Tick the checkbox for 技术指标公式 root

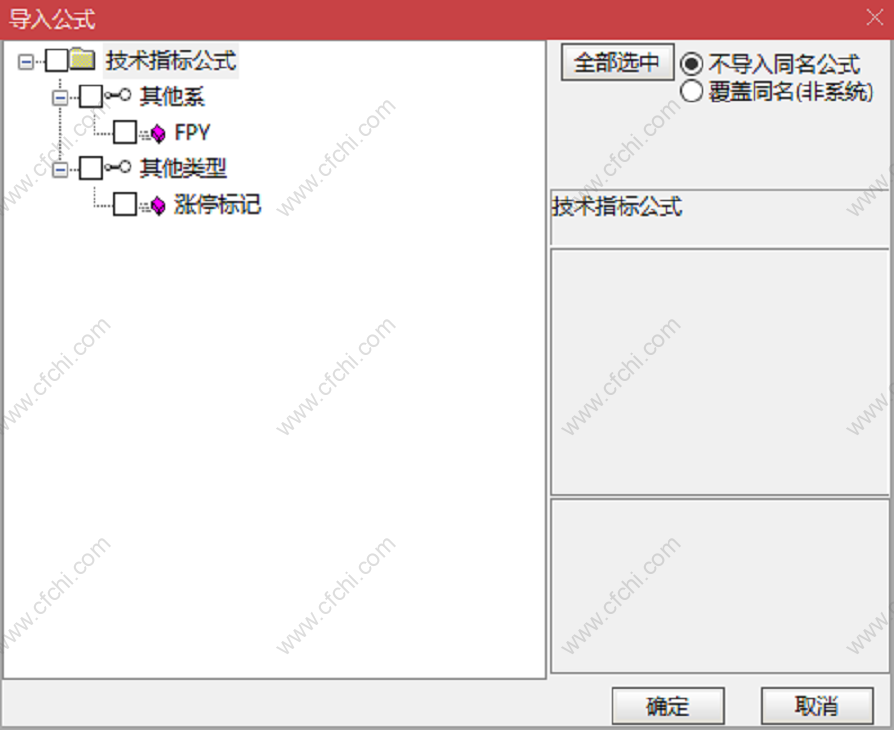coord(56,60)
